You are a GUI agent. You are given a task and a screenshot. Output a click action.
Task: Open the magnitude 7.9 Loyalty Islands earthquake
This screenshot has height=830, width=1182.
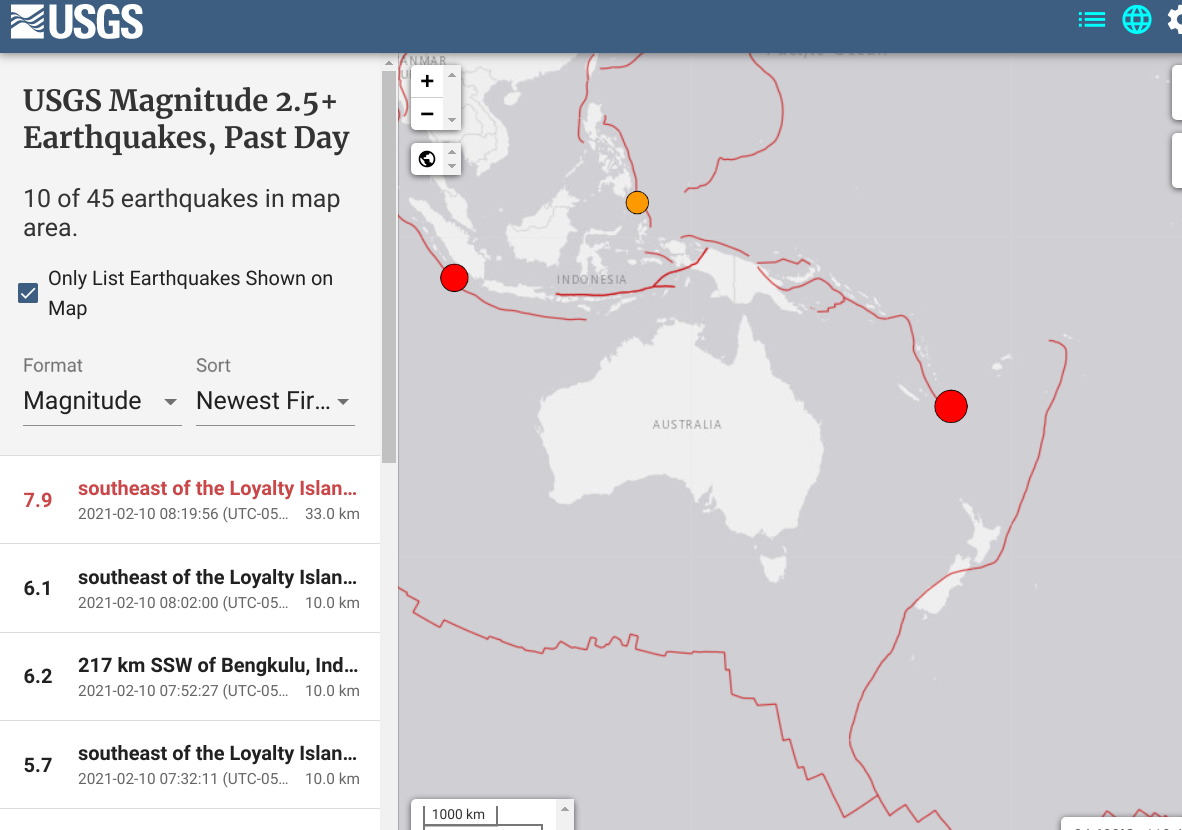point(190,500)
